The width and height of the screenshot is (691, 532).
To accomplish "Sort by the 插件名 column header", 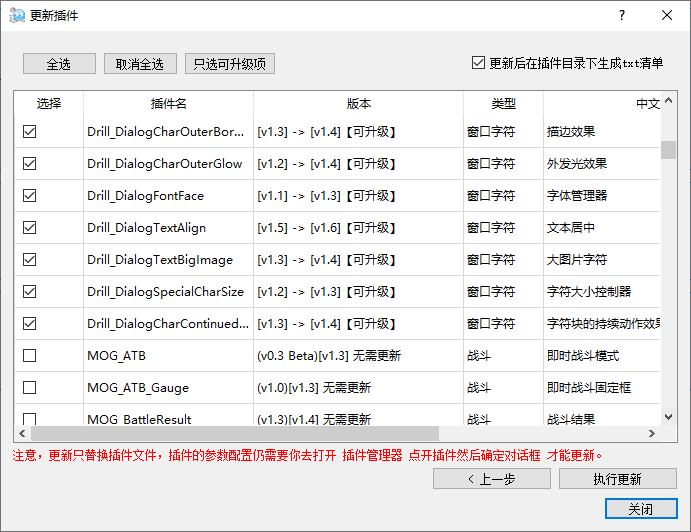I will [168, 104].
